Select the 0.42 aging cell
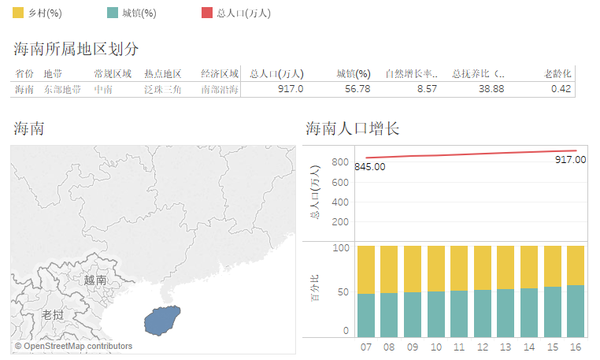 561,89
